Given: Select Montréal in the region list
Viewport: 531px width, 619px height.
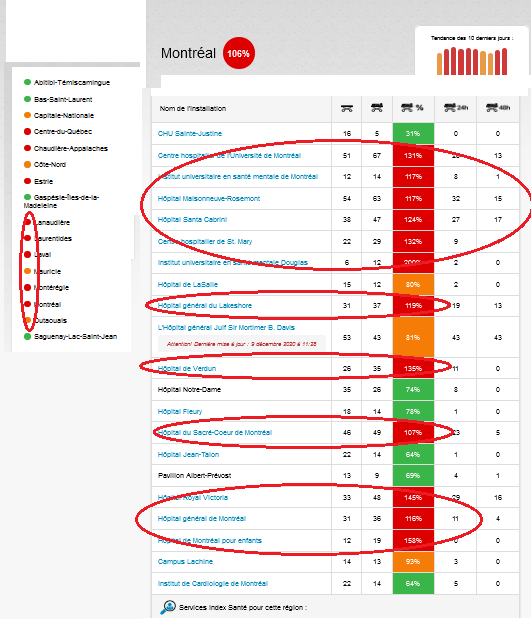Looking at the screenshot, I should pos(47,304).
